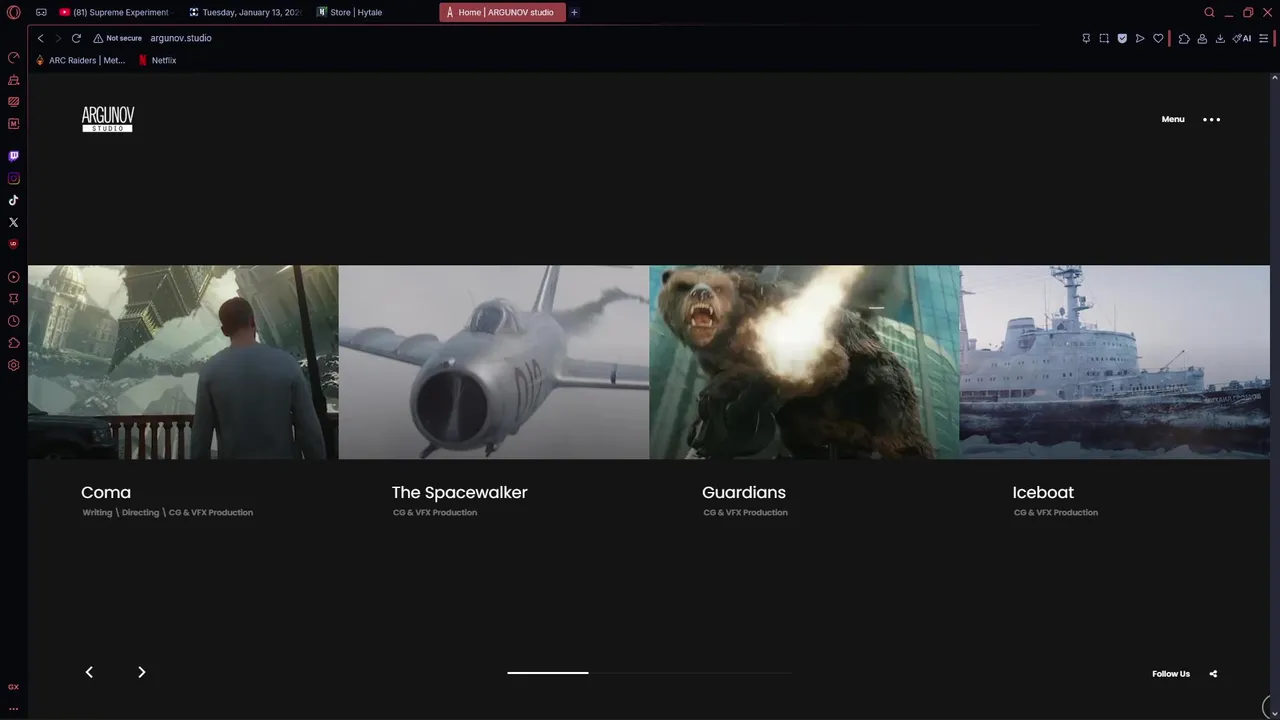Open TikTok in the sidebar
1280x720 pixels.
pyautogui.click(x=13, y=200)
